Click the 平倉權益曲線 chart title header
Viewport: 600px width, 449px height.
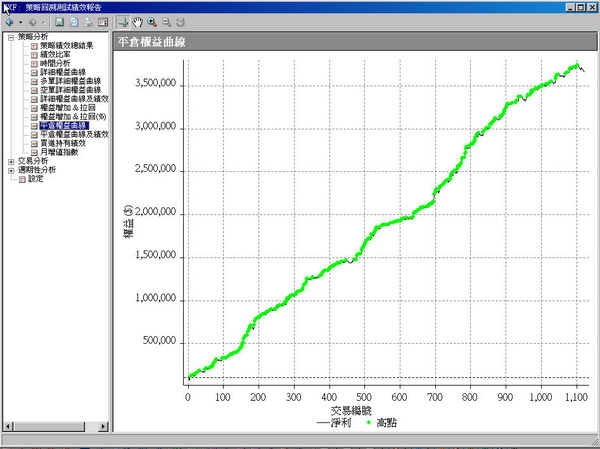151,42
